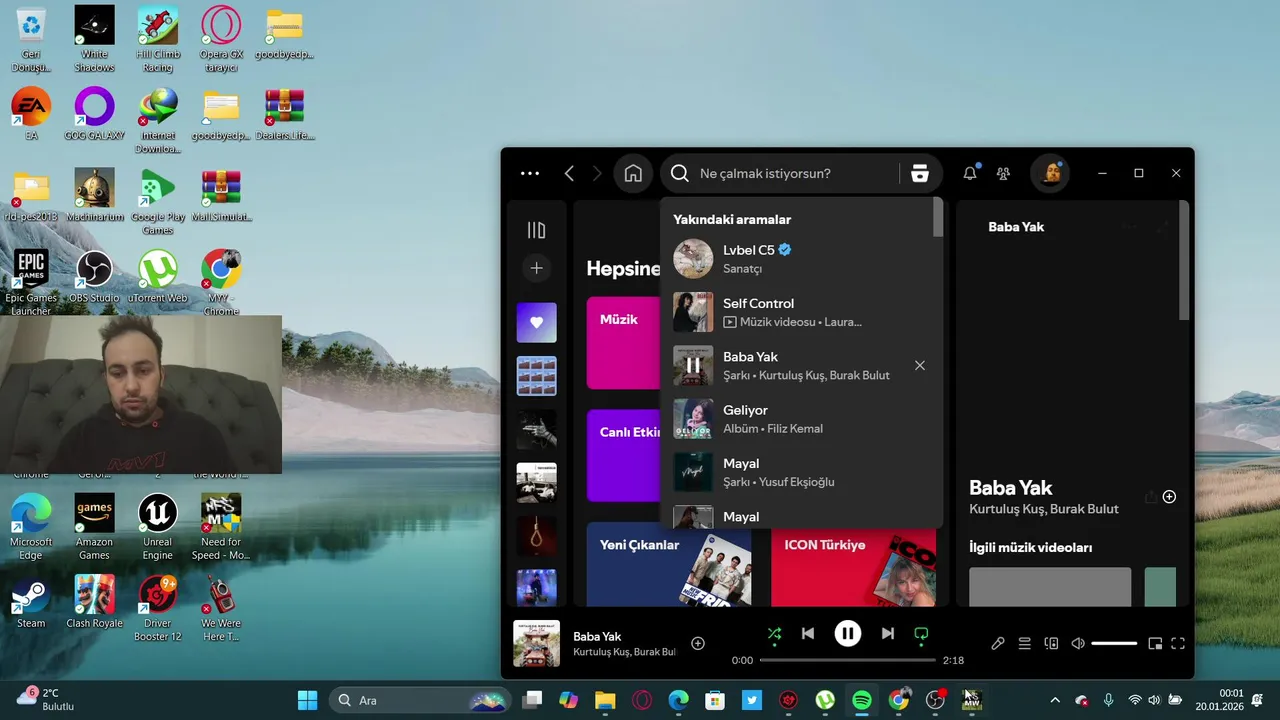Select Unreal Engine desktop shortcut

click(x=157, y=527)
